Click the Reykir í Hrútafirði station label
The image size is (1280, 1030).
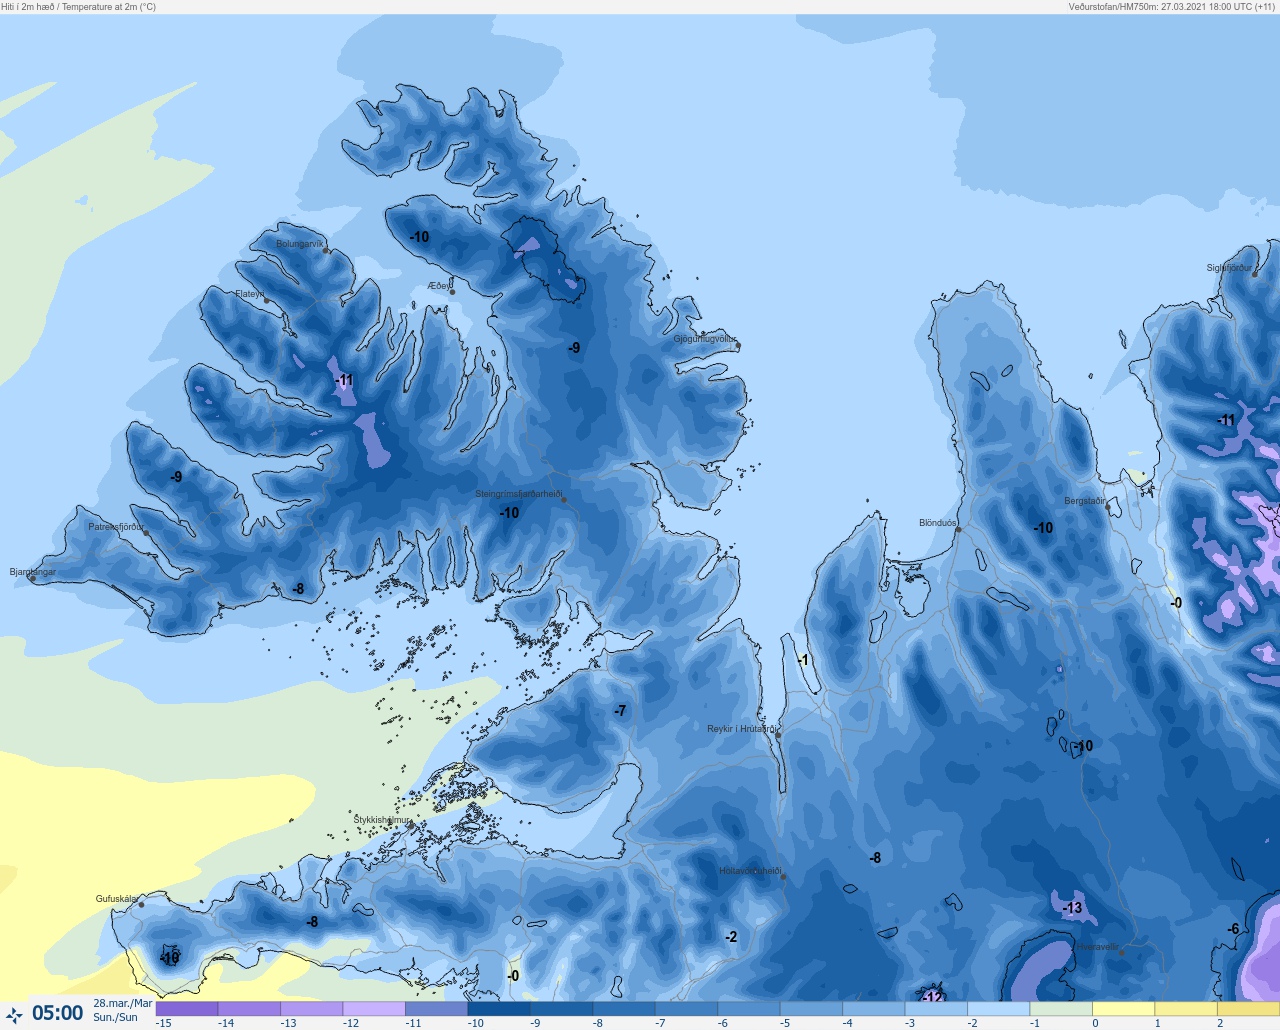coord(741,729)
